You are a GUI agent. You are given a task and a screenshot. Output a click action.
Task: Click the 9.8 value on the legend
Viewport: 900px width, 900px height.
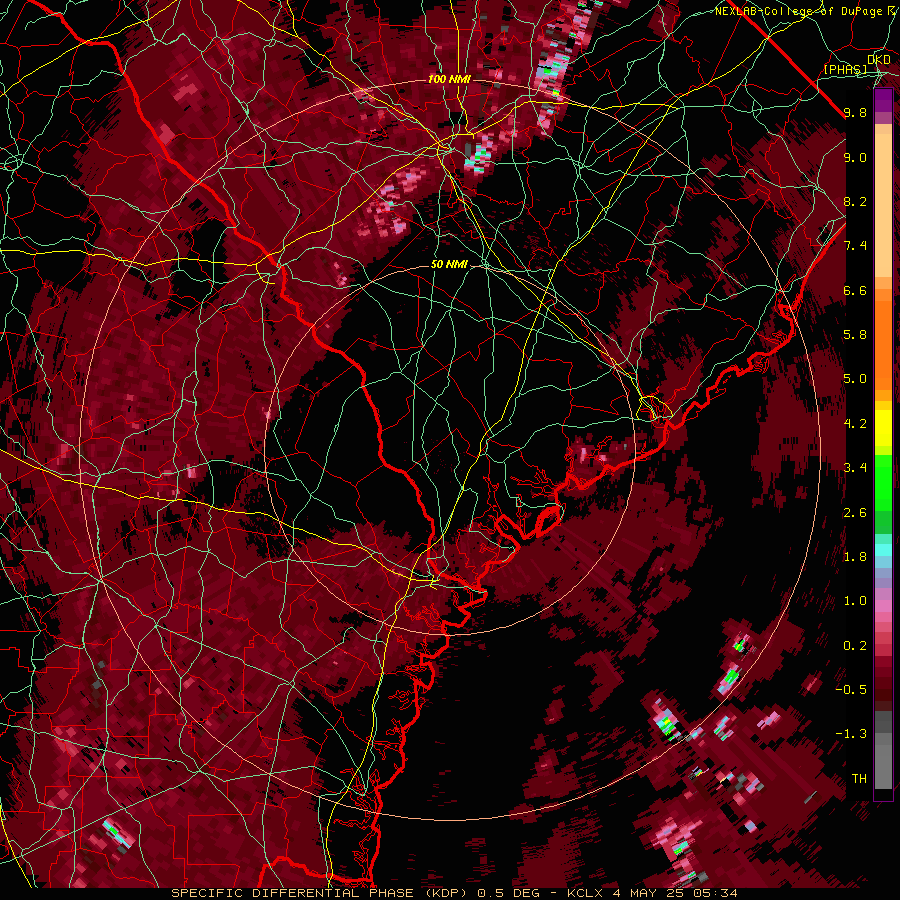click(x=855, y=112)
